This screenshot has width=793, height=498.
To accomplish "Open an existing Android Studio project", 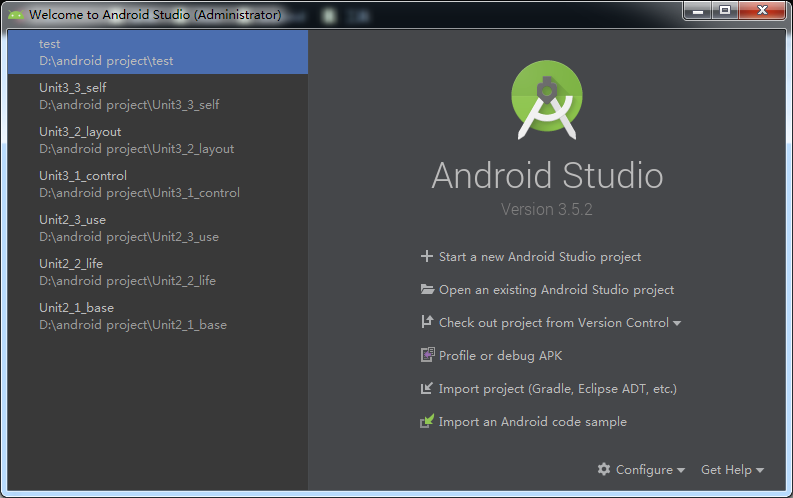I will coord(556,290).
